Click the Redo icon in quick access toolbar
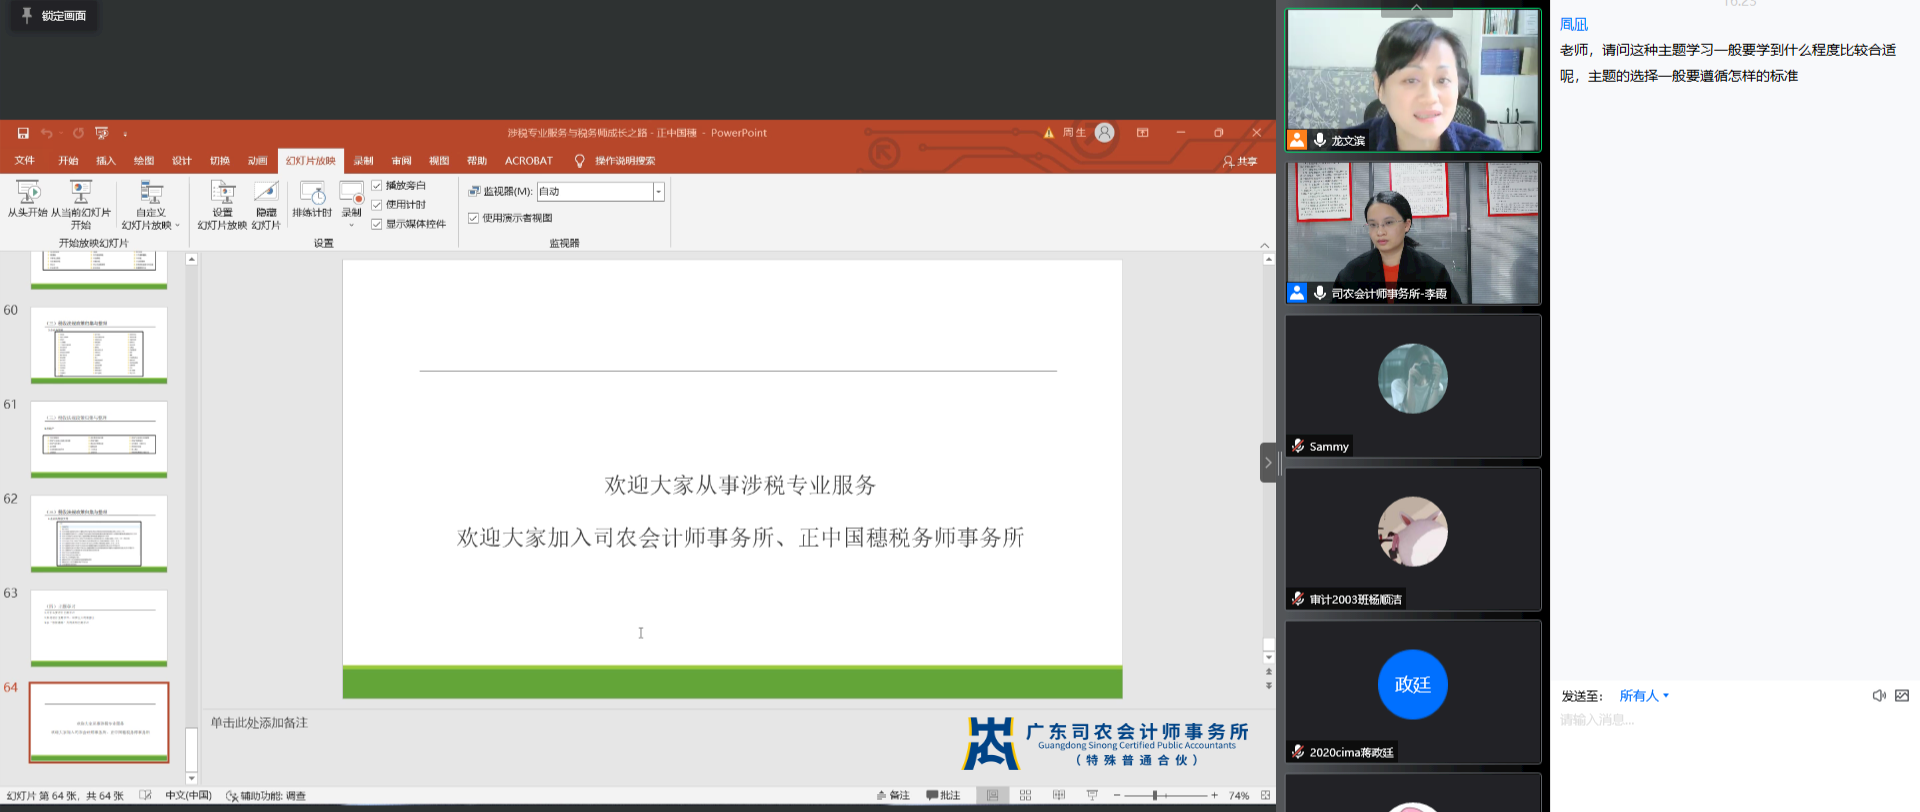This screenshot has height=812, width=1920. (78, 133)
